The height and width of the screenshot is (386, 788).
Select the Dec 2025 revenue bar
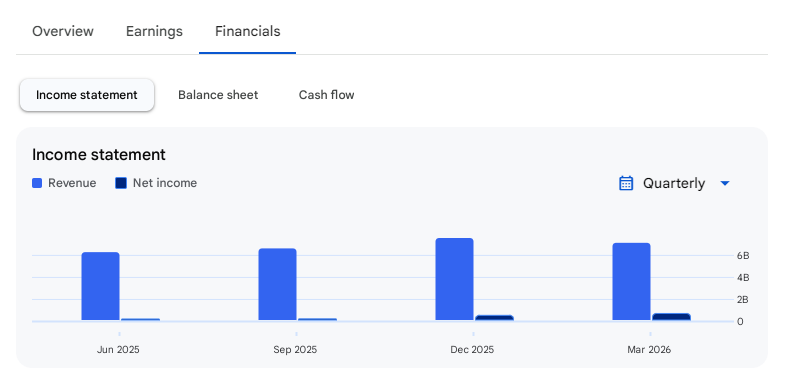[x=454, y=279]
